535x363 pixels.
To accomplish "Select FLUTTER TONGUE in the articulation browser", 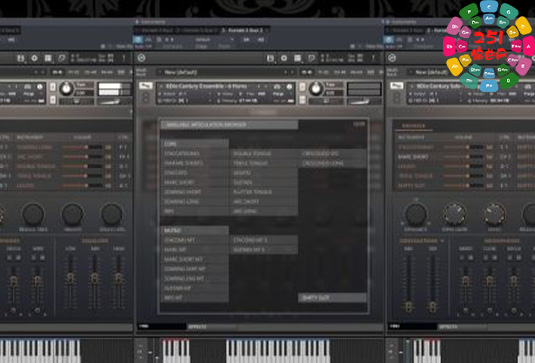I will (x=263, y=192).
